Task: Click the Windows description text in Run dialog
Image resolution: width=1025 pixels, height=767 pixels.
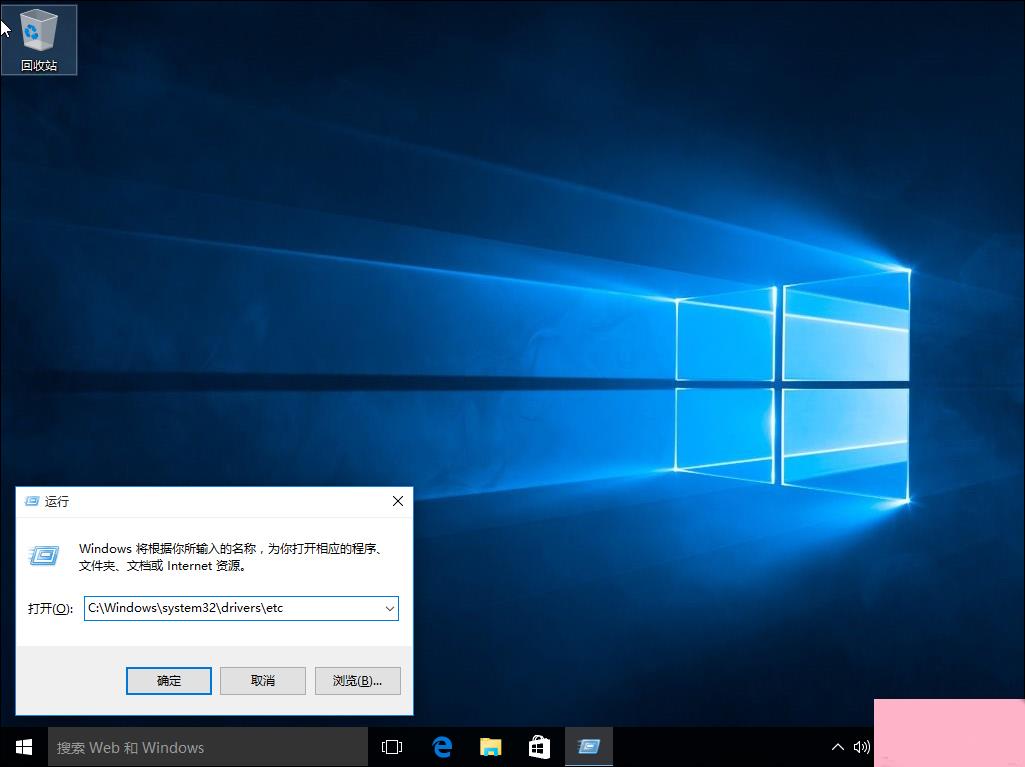Action: click(230, 557)
